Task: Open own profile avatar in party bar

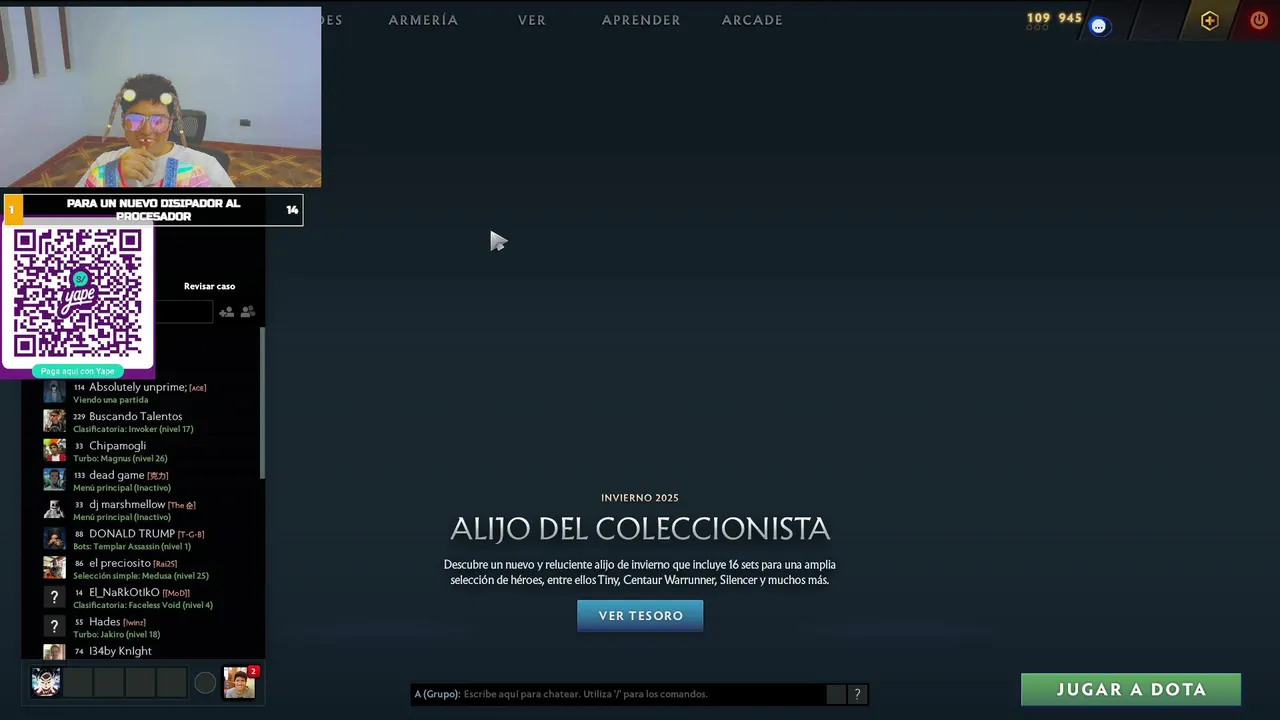Action: click(x=46, y=682)
